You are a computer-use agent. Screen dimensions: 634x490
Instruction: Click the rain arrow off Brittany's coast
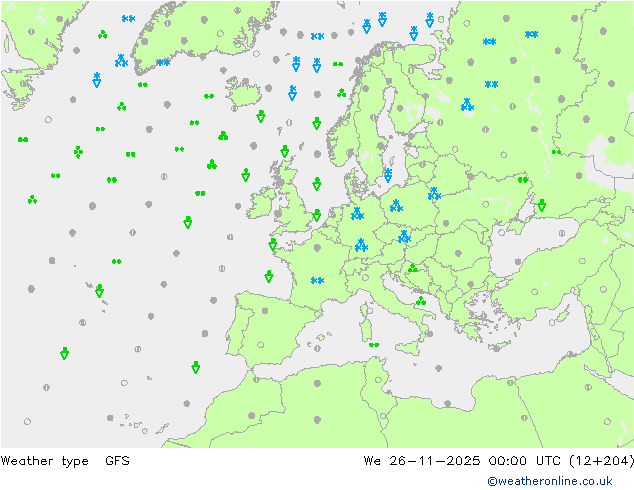pos(273,245)
